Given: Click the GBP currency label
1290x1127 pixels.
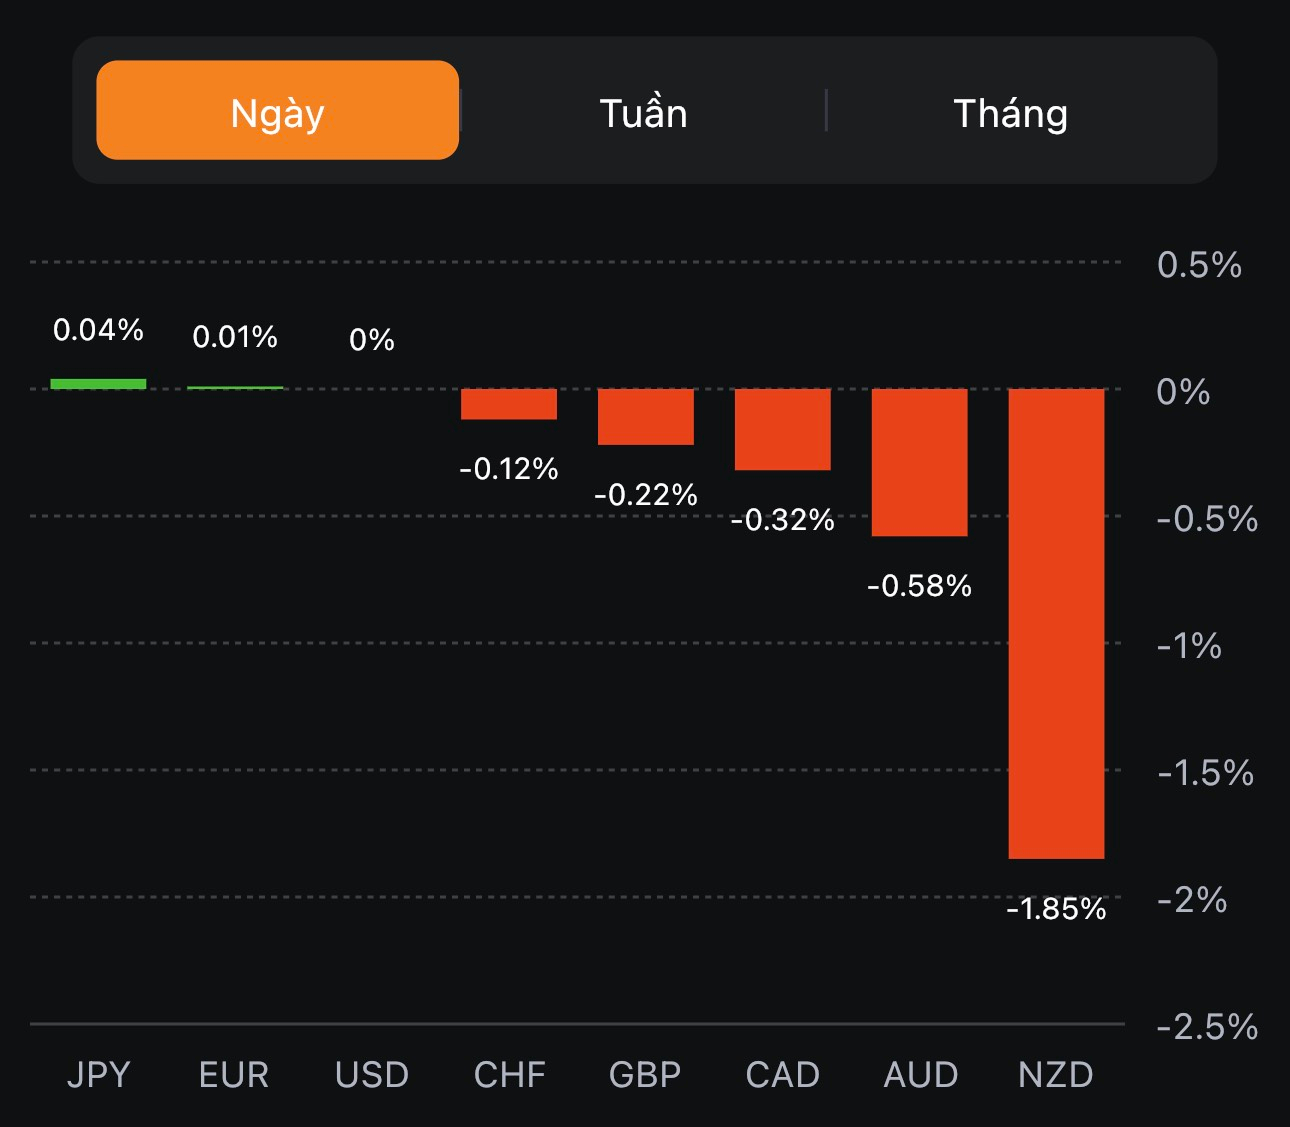Looking at the screenshot, I should coord(645,1075).
